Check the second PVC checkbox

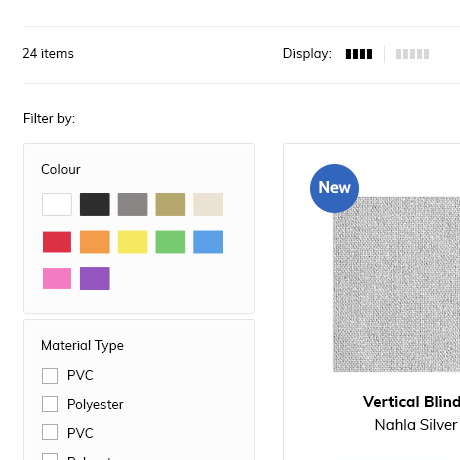click(x=50, y=432)
